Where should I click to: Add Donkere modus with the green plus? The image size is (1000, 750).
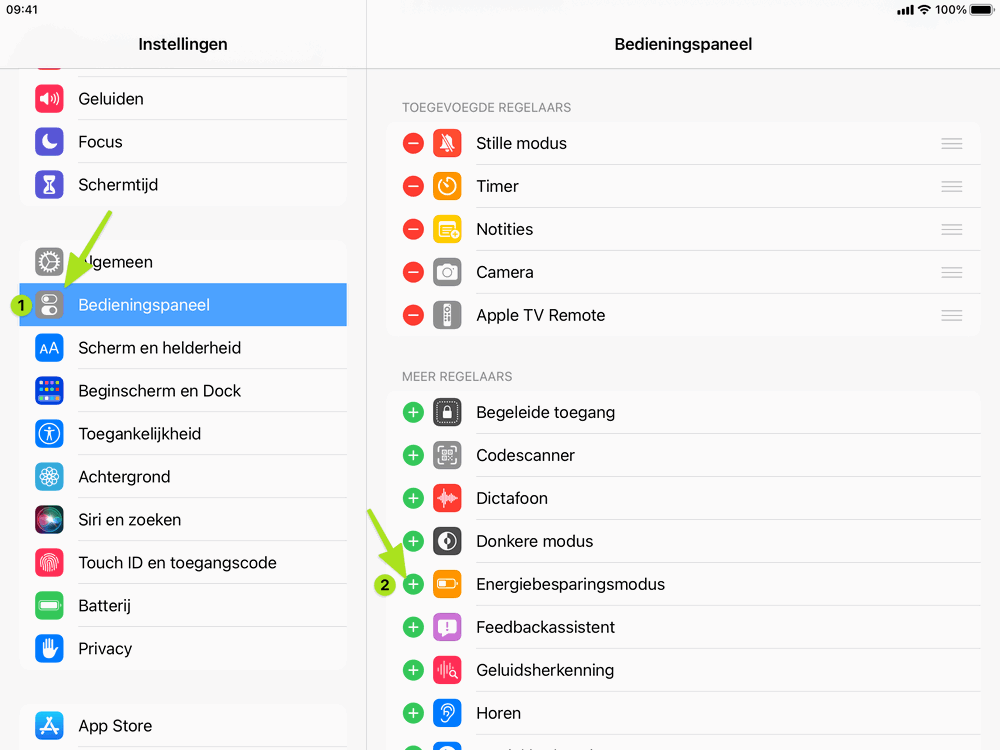tap(413, 541)
